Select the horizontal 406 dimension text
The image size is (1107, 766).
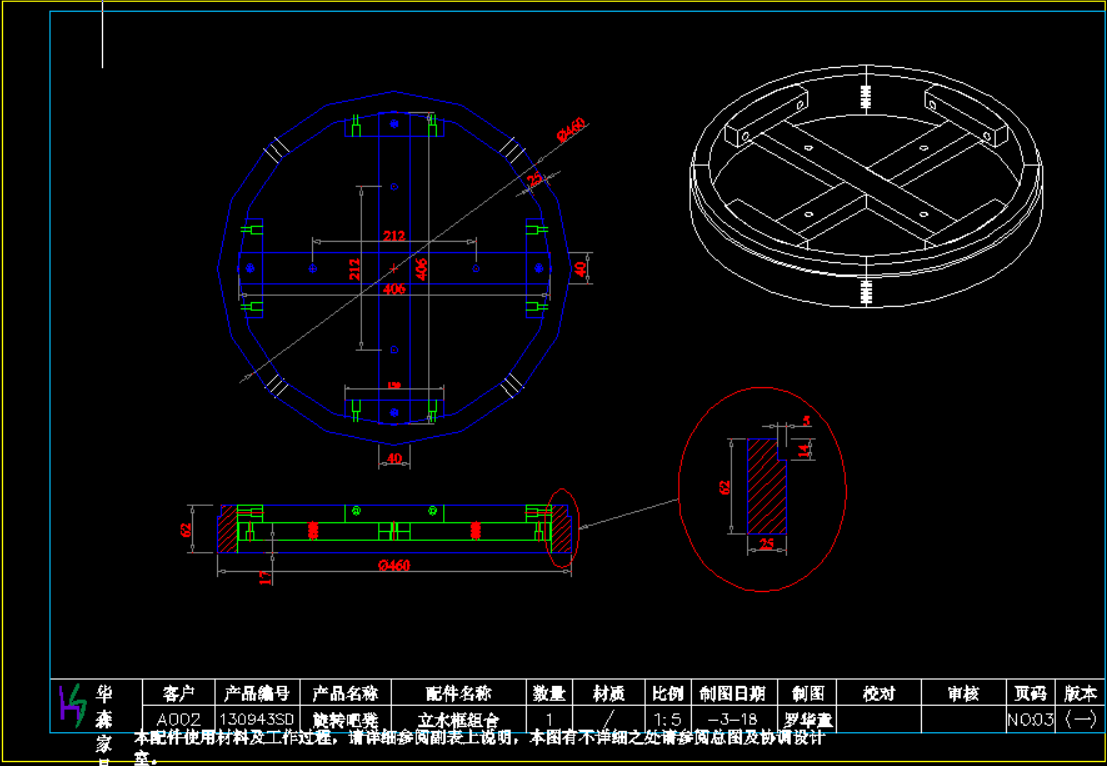394,288
